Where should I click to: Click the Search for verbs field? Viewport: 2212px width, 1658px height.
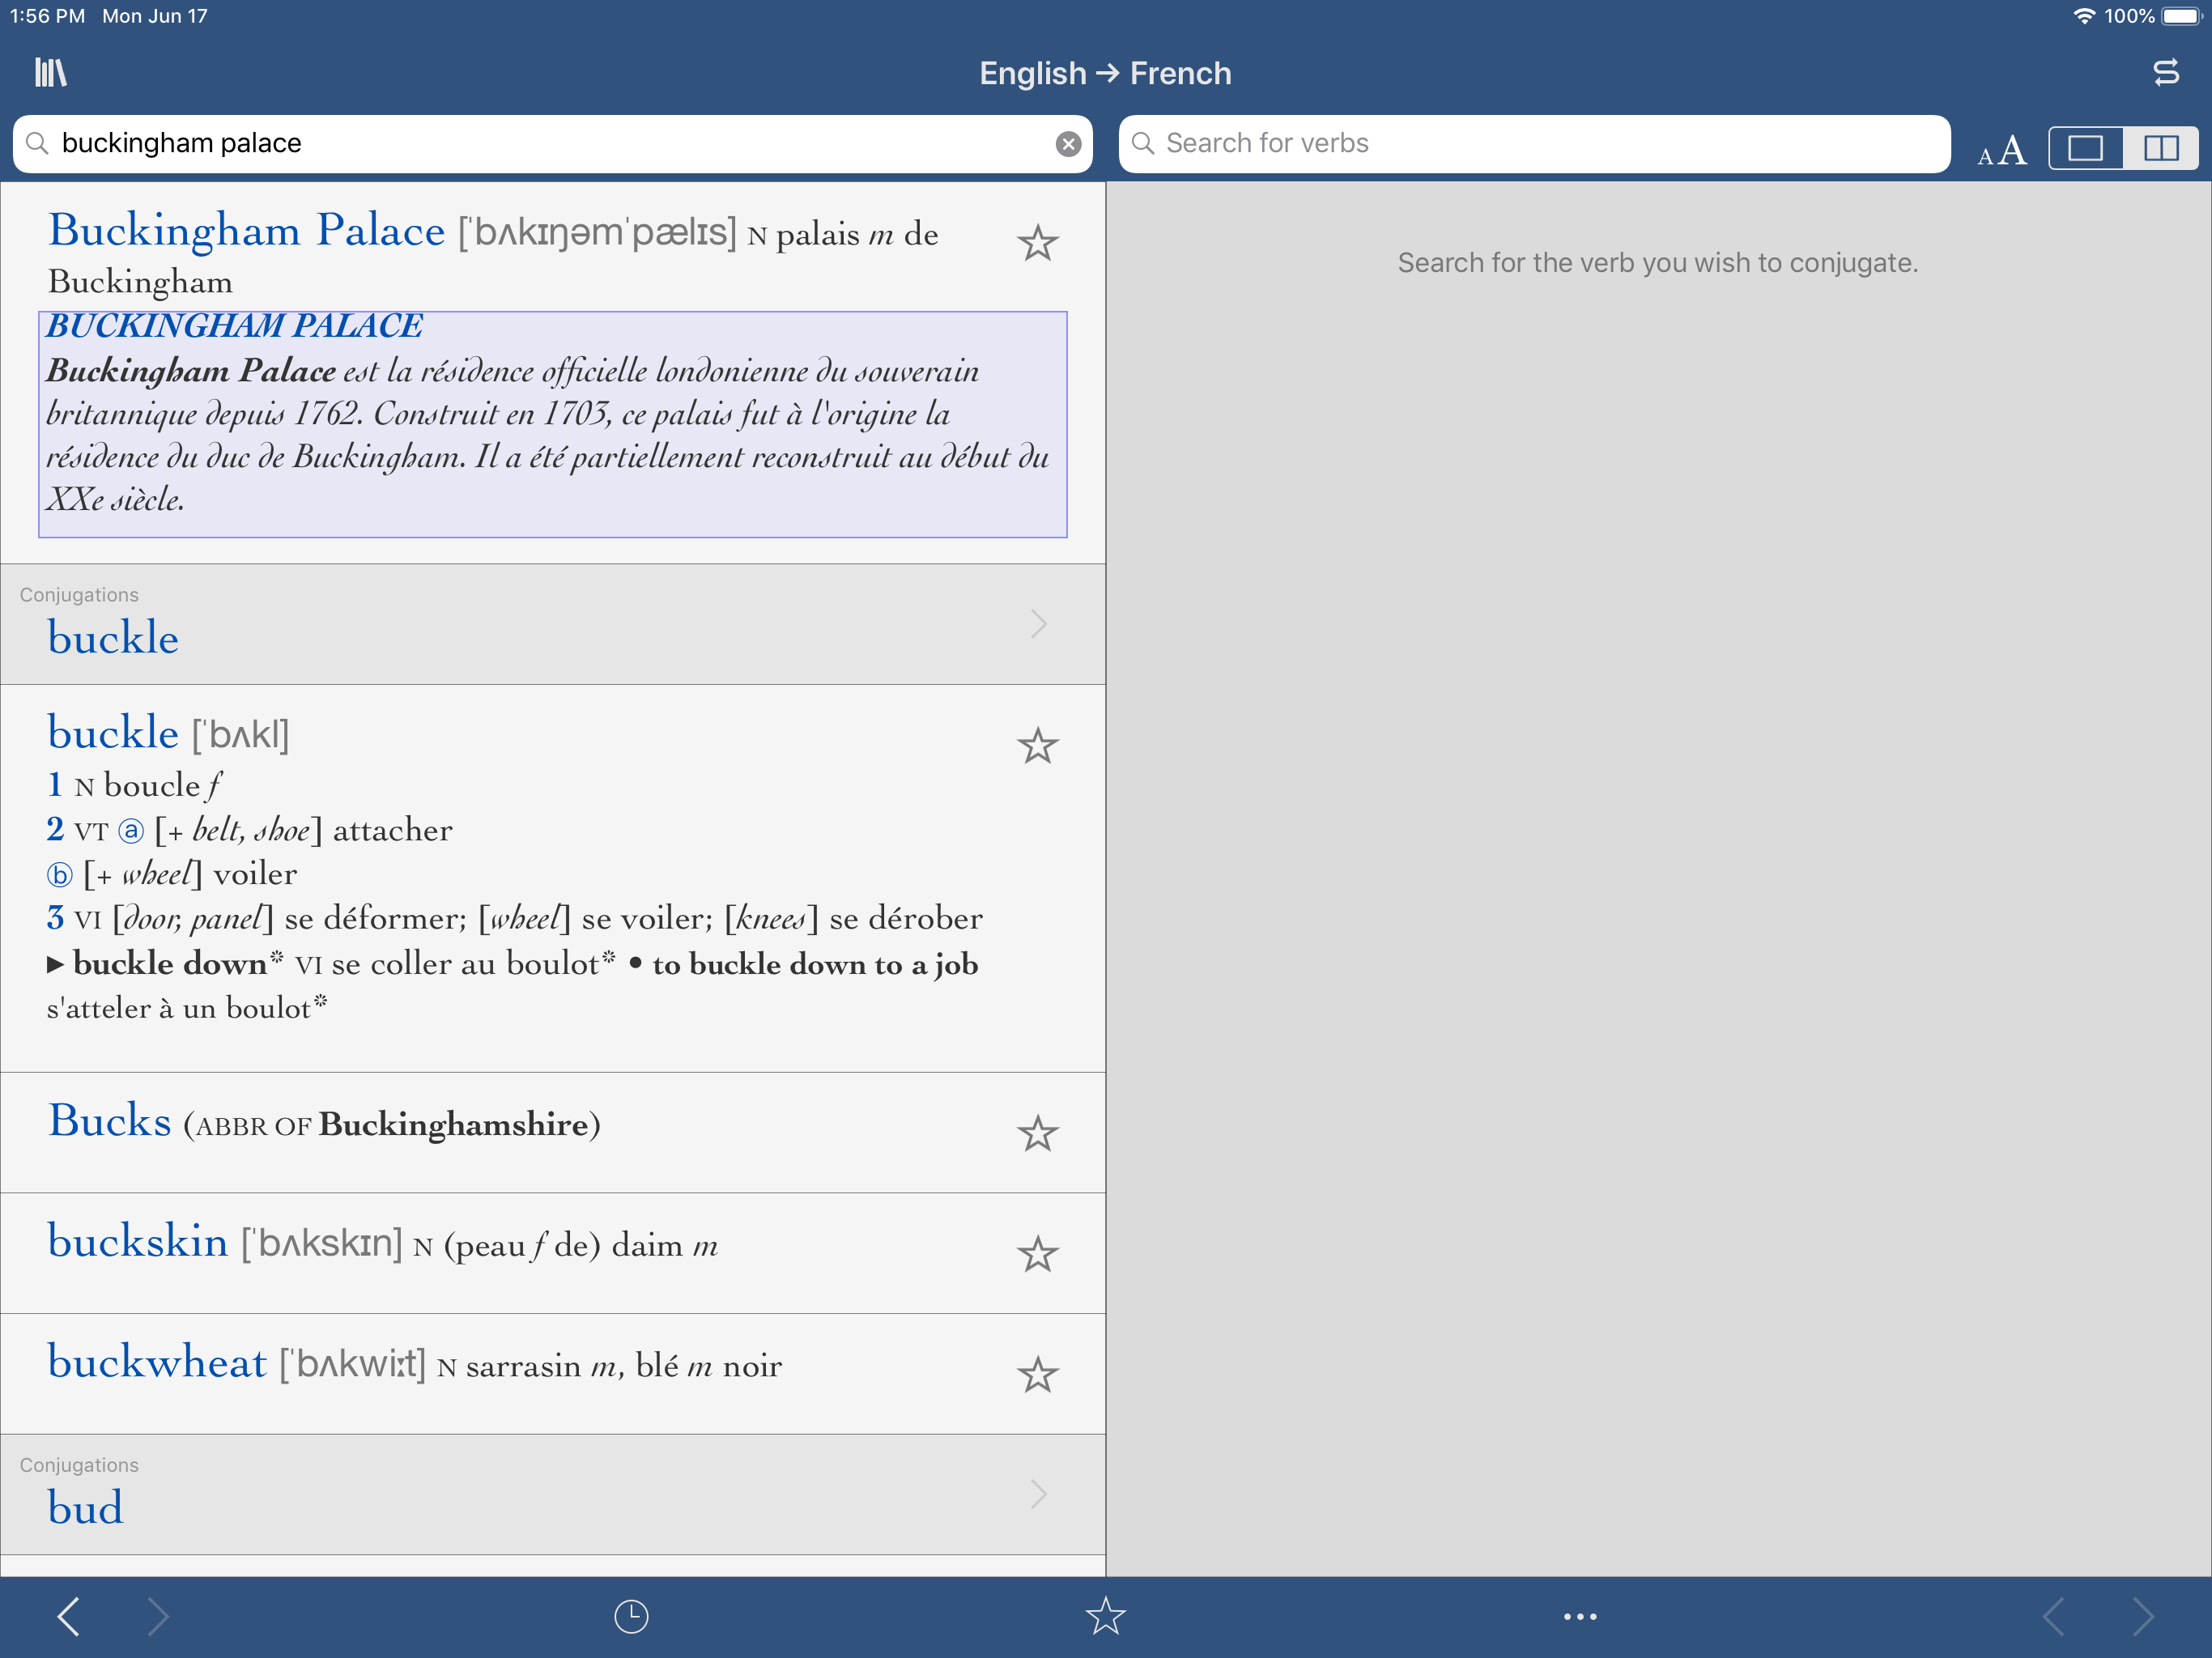coord(1534,144)
